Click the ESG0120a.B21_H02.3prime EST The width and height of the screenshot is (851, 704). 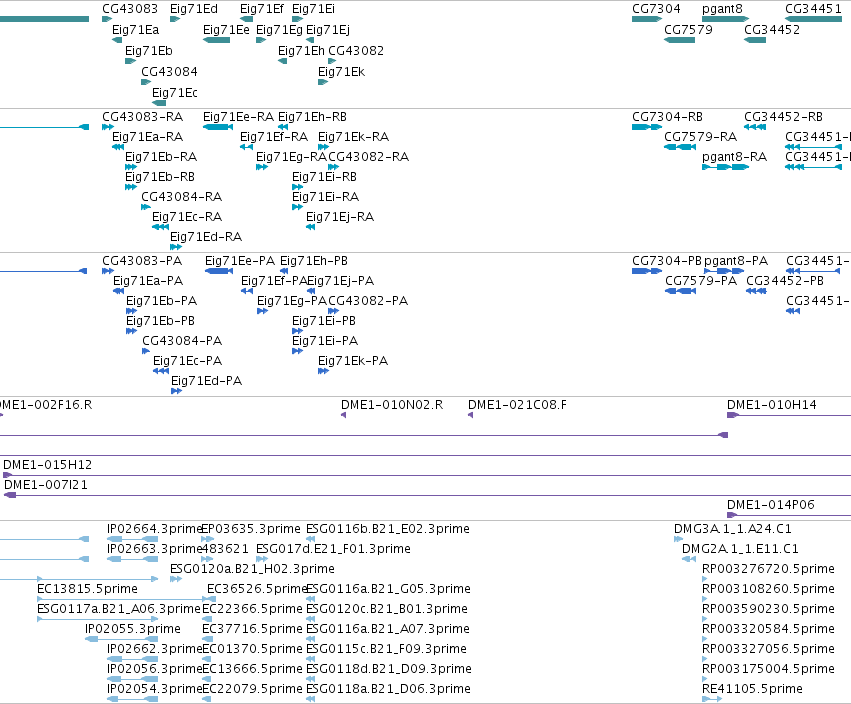pyautogui.click(x=176, y=580)
